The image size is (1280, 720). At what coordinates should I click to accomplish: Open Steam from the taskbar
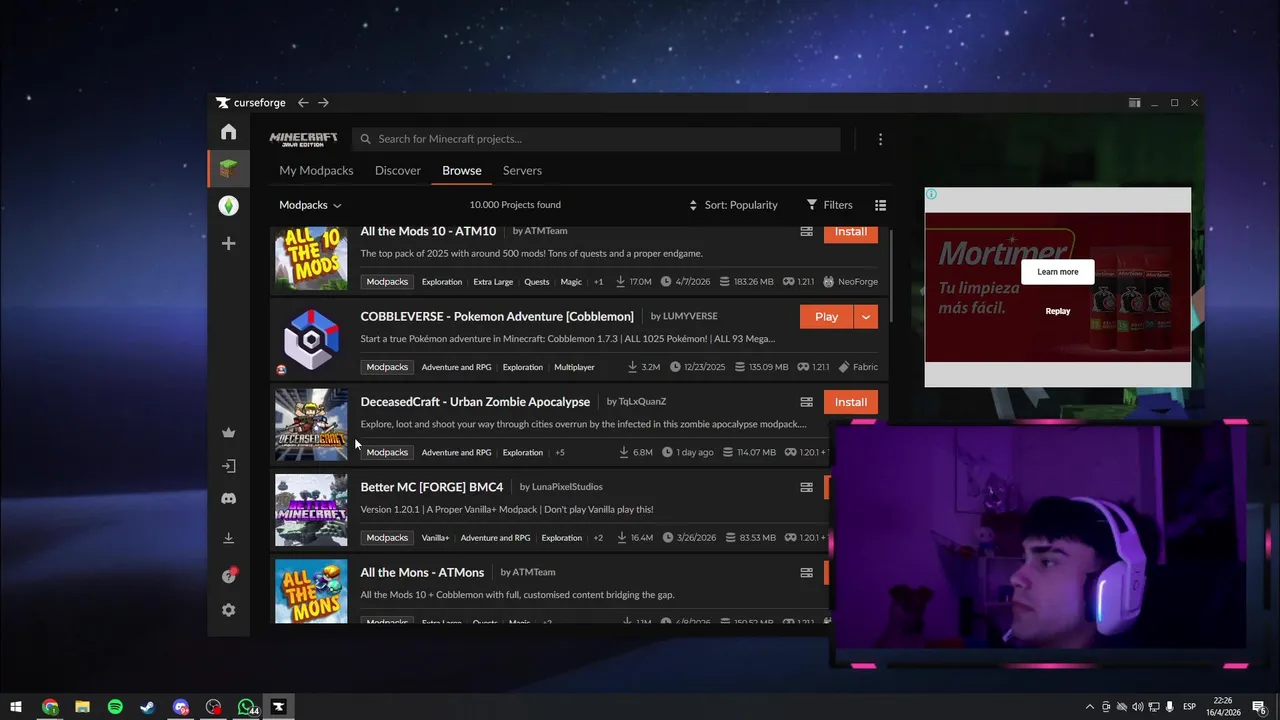147,707
